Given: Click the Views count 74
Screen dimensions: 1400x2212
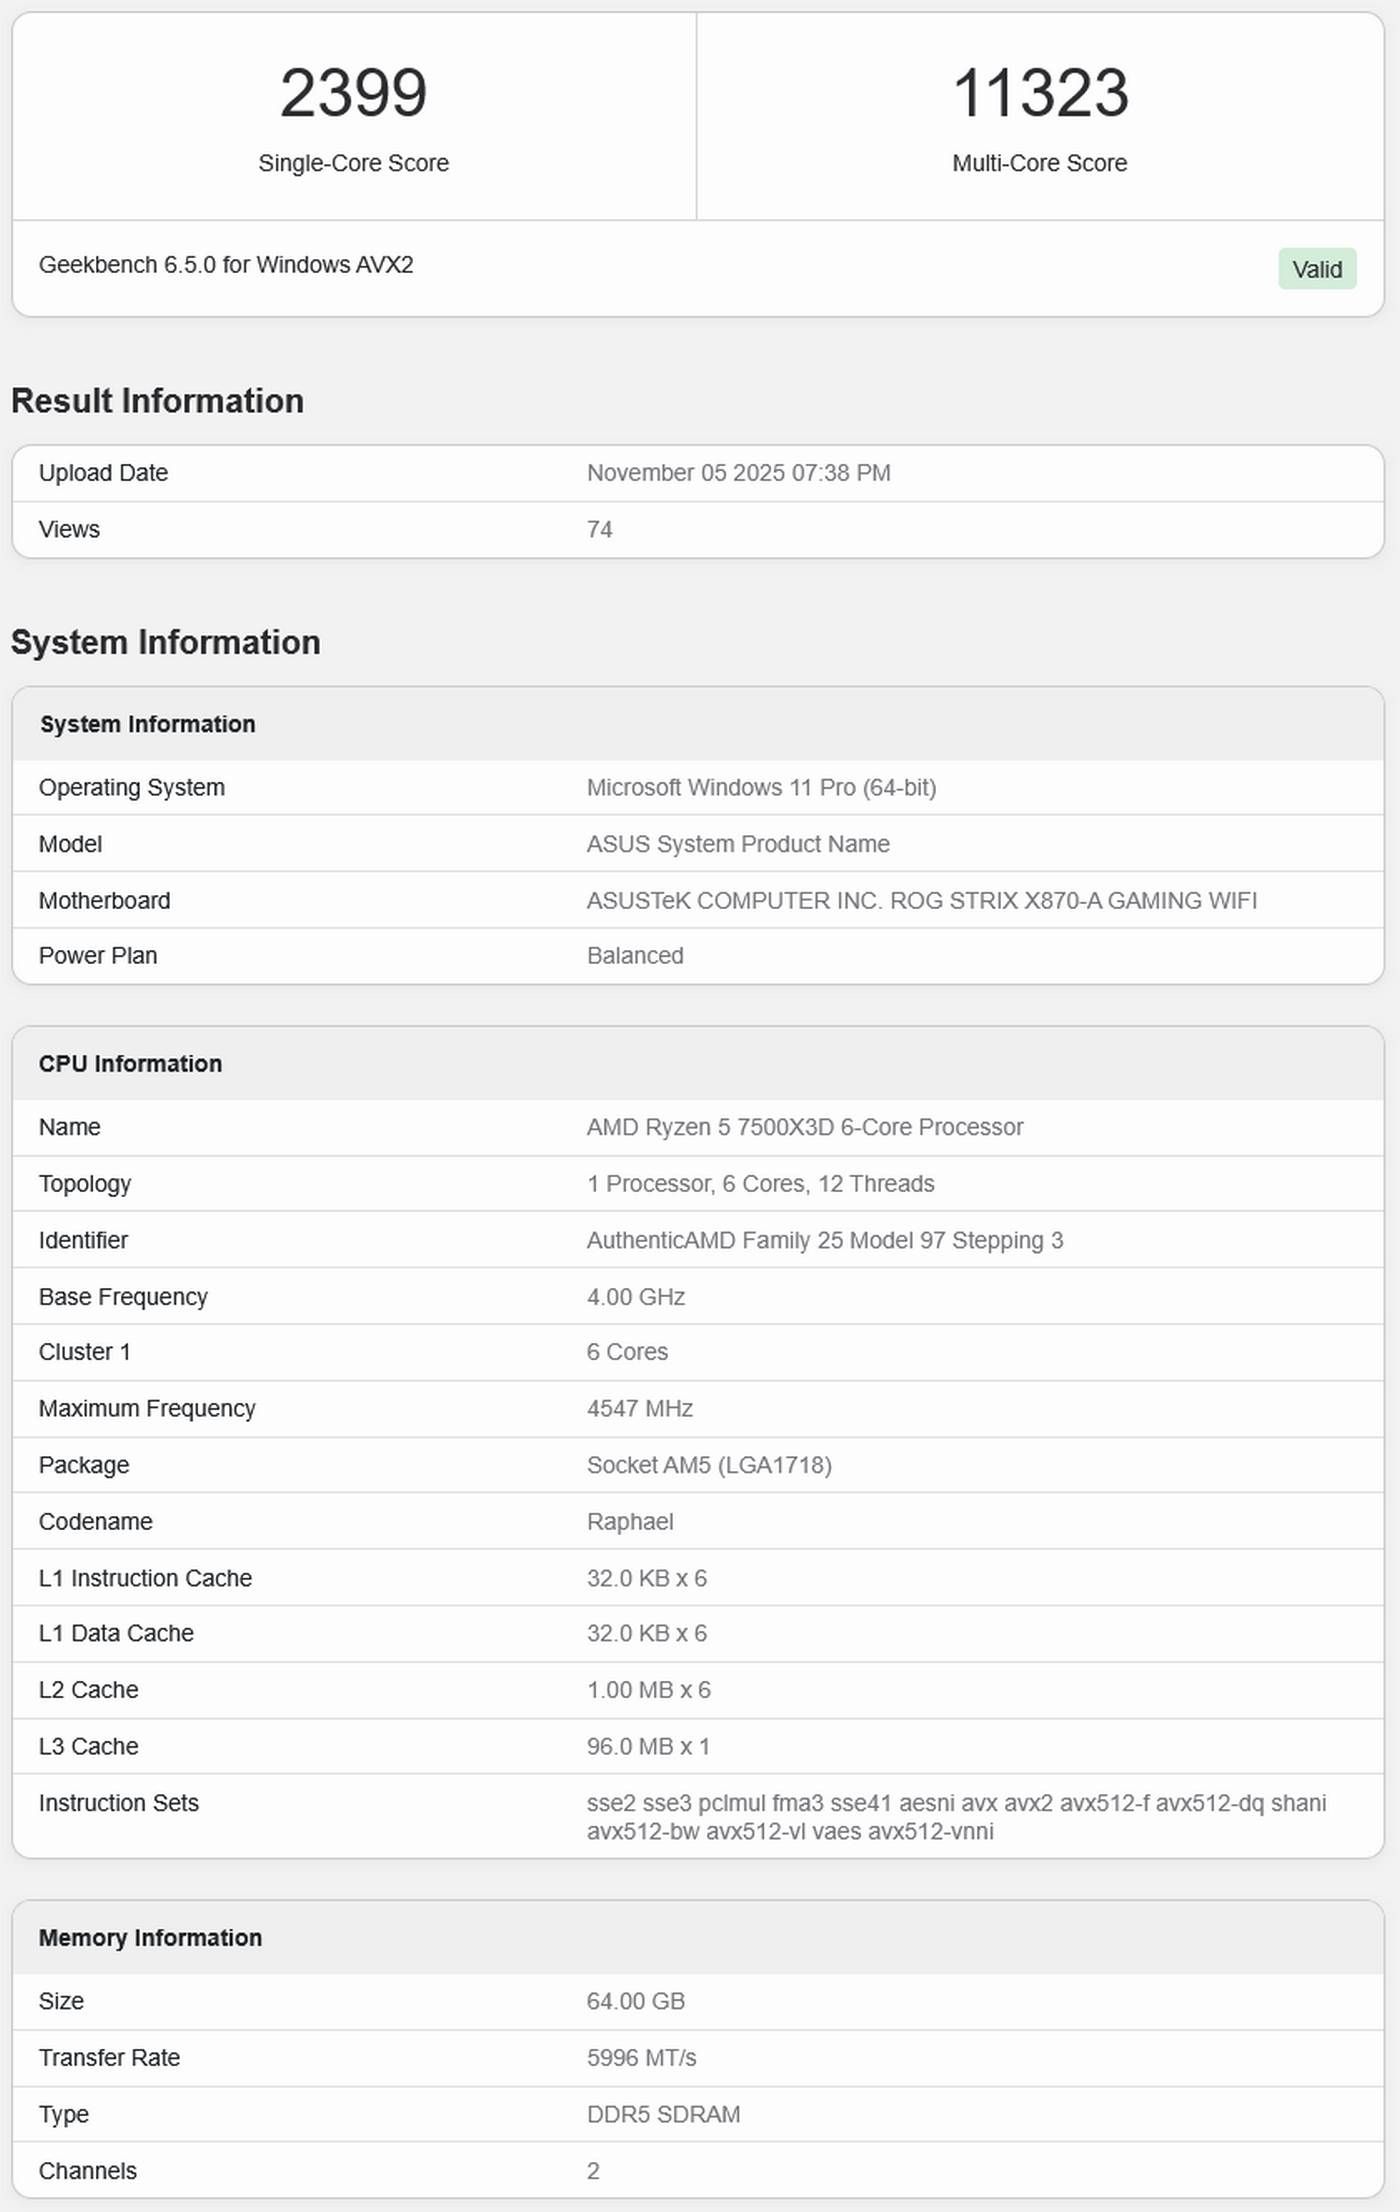Looking at the screenshot, I should point(599,529).
